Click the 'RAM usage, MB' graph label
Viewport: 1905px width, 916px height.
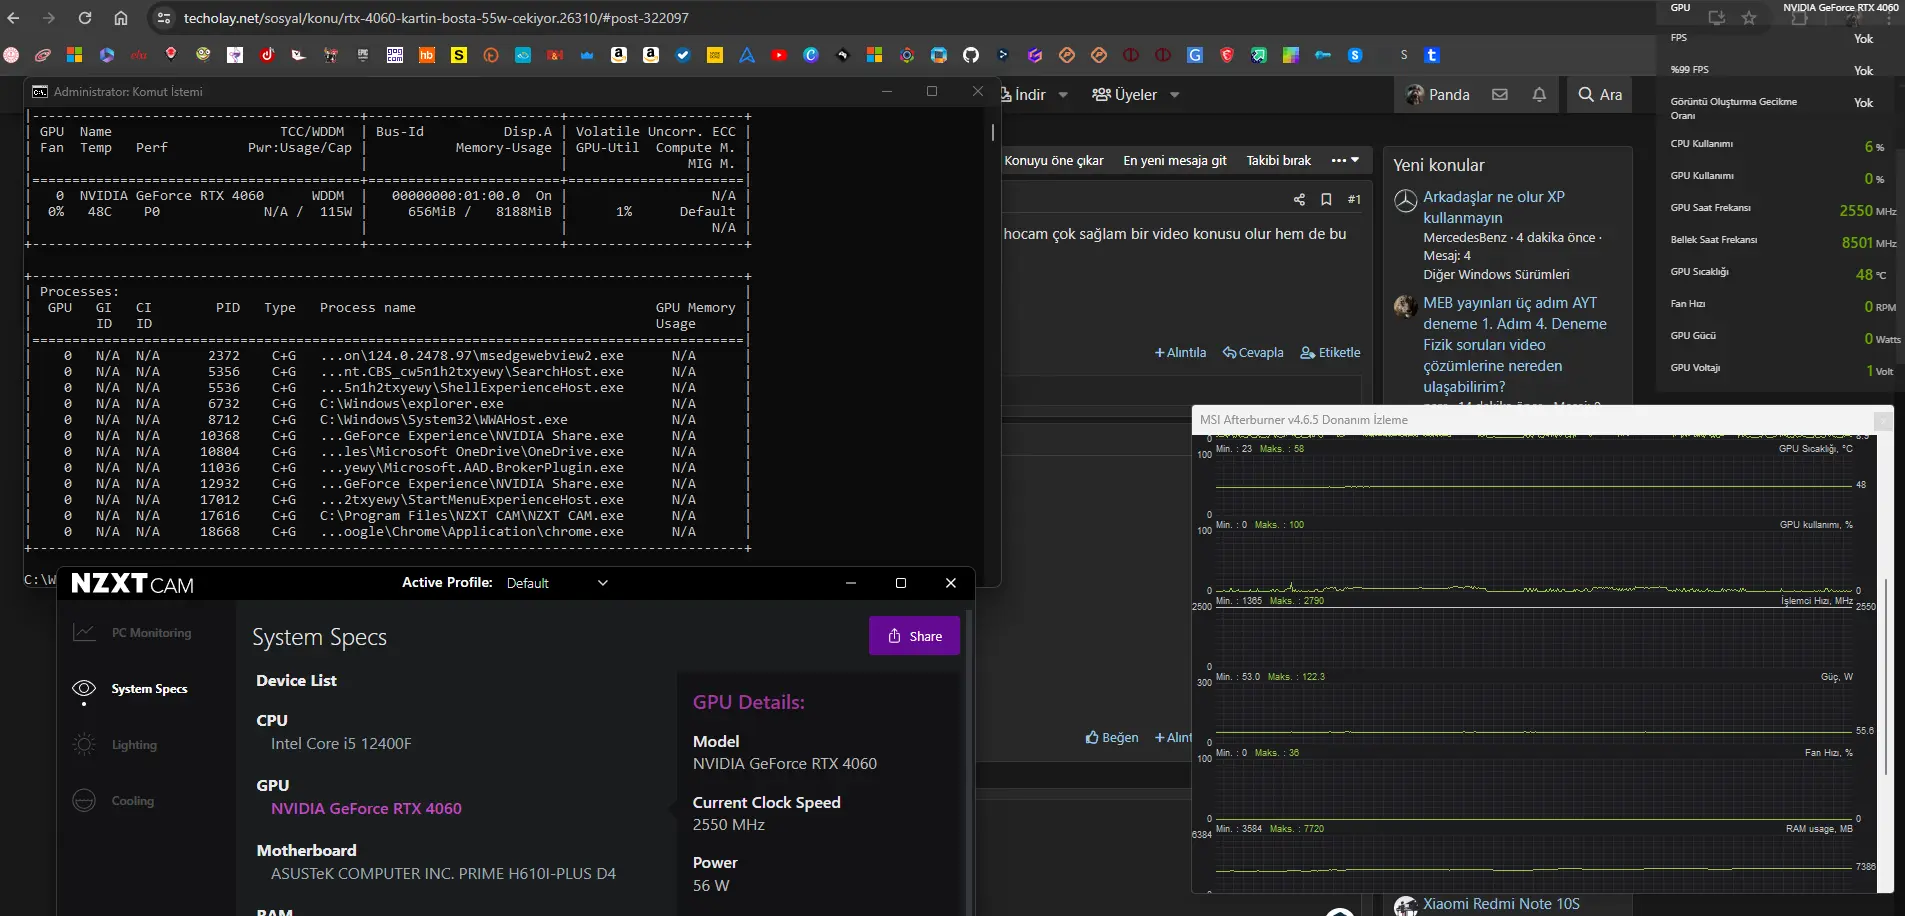(x=1819, y=829)
